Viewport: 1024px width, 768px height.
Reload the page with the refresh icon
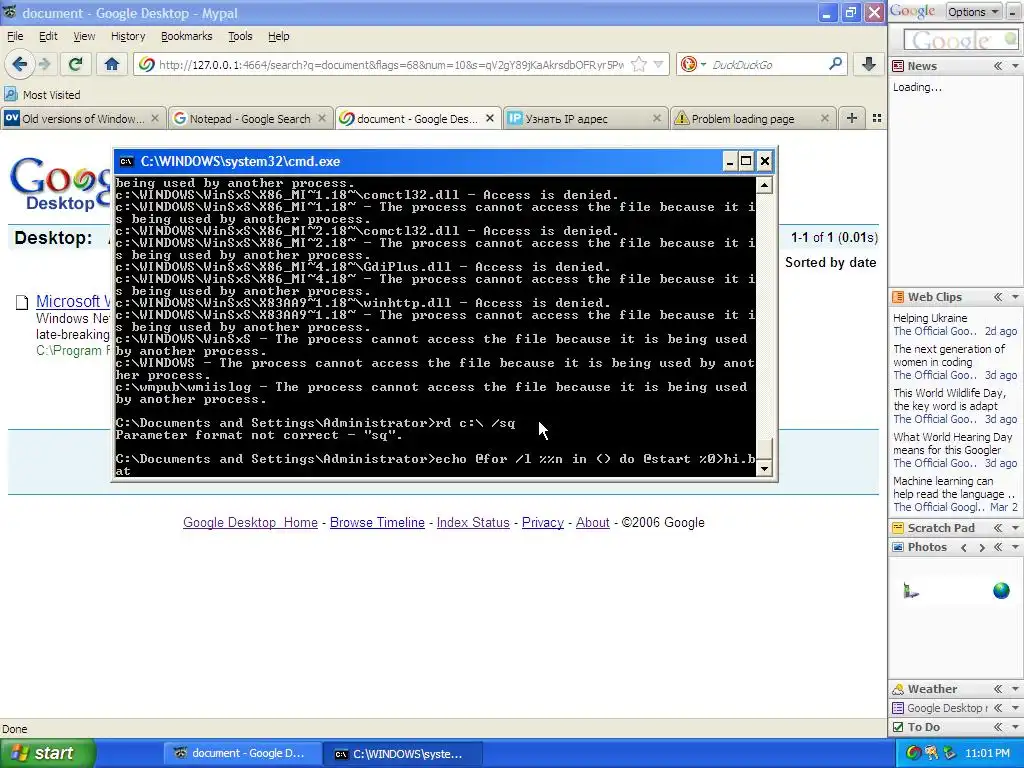coord(75,64)
